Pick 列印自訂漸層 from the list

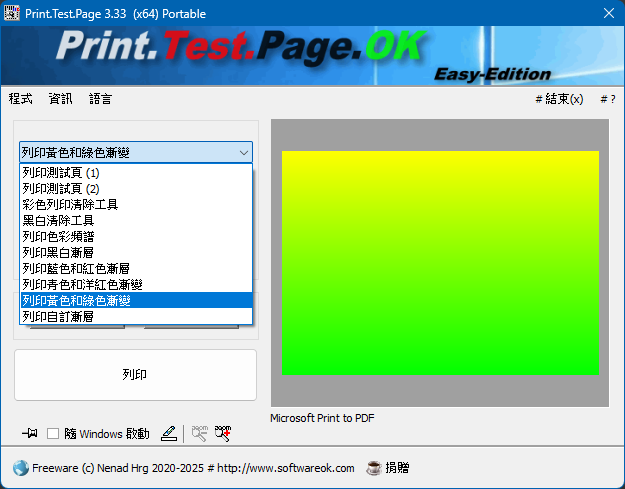[58, 316]
